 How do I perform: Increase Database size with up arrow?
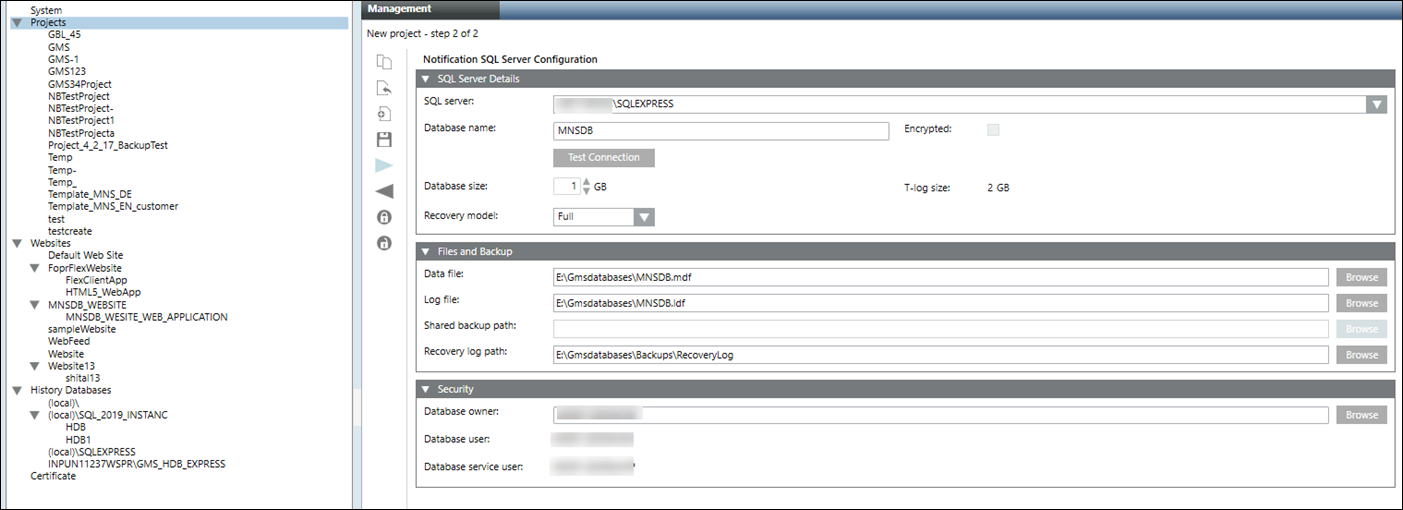coord(586,181)
